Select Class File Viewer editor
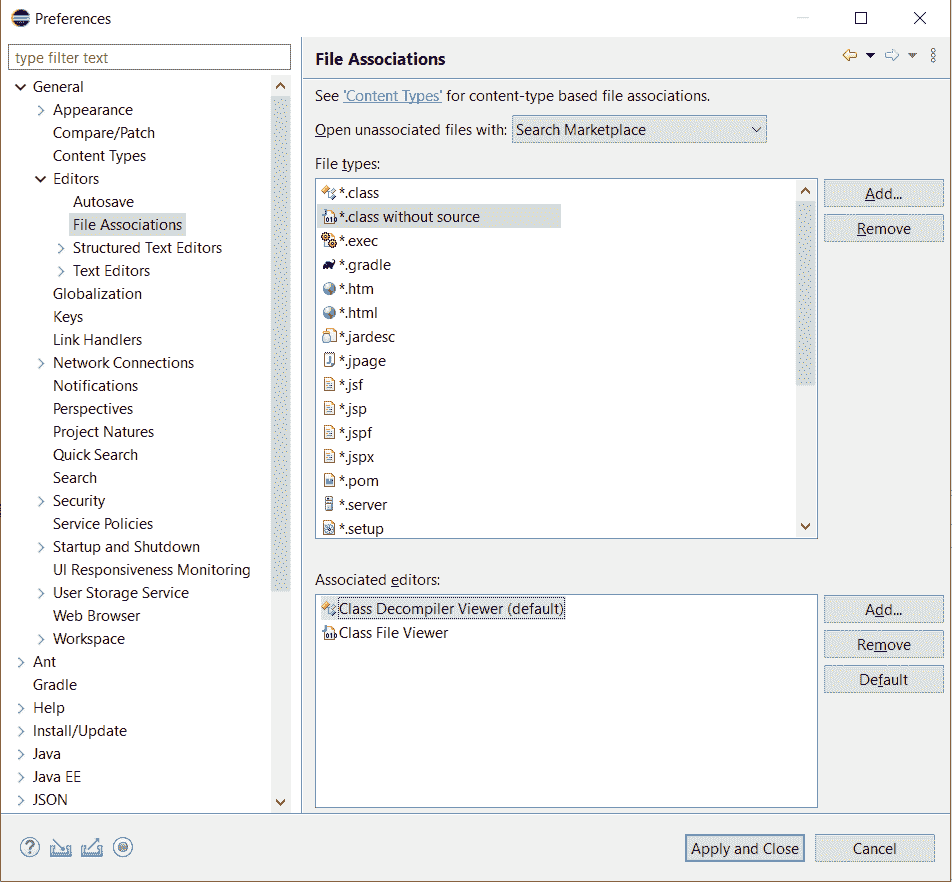The width and height of the screenshot is (952, 882). click(393, 633)
